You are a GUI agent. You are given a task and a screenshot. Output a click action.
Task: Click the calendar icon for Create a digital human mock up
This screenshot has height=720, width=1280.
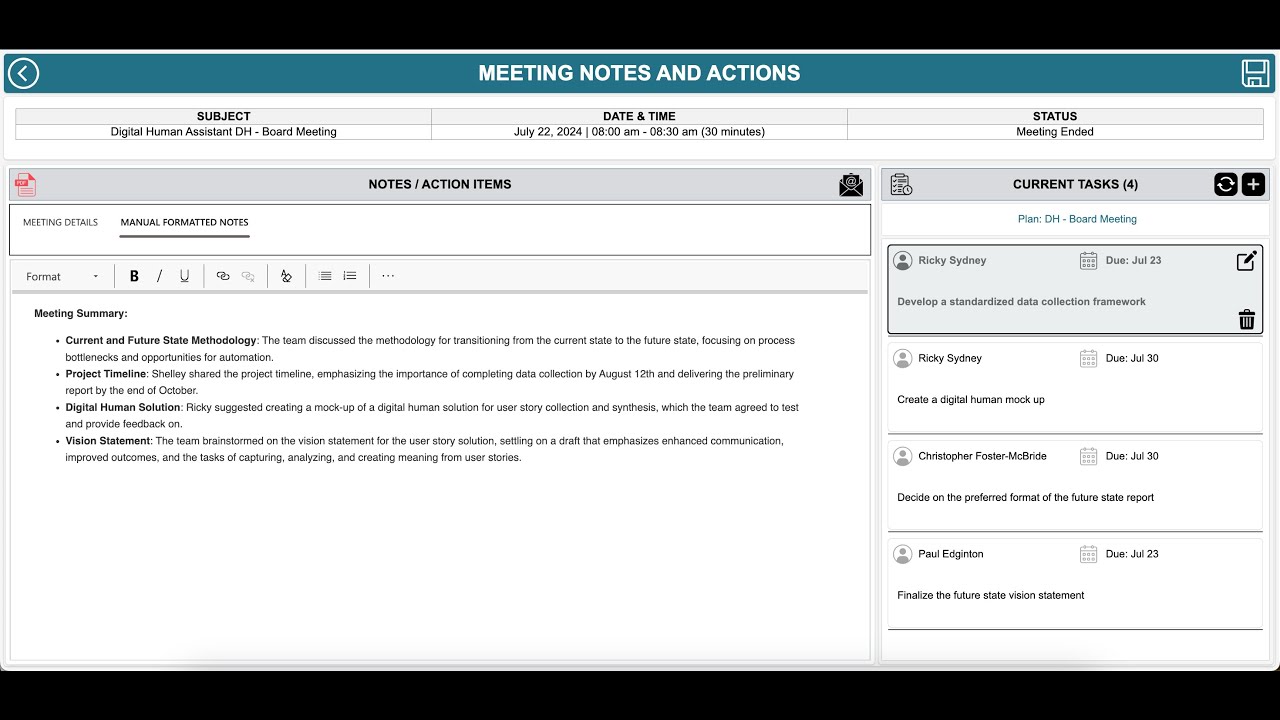[x=1089, y=358]
